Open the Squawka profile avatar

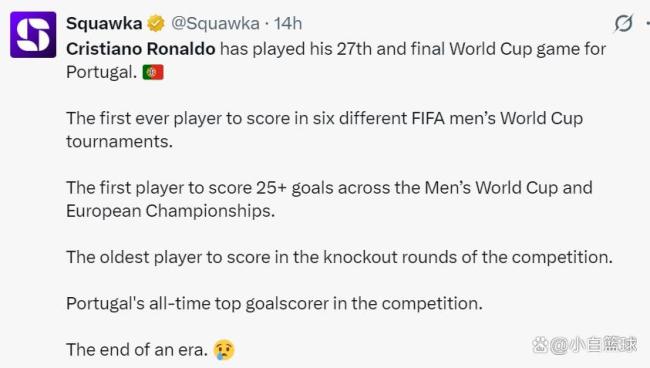(x=33, y=35)
